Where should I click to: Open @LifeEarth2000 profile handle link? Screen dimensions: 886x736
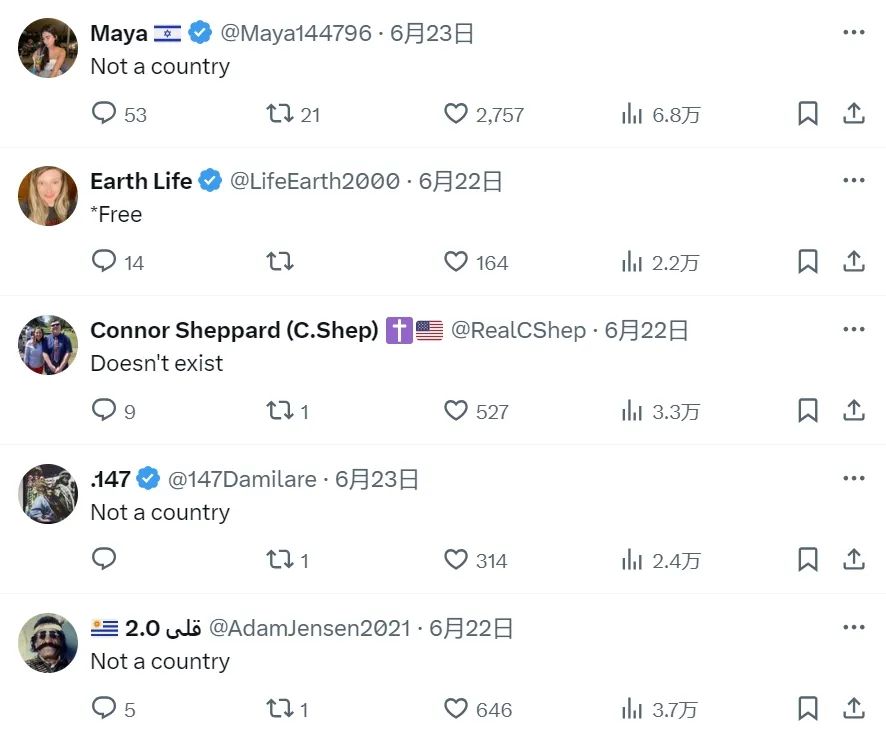click(315, 181)
